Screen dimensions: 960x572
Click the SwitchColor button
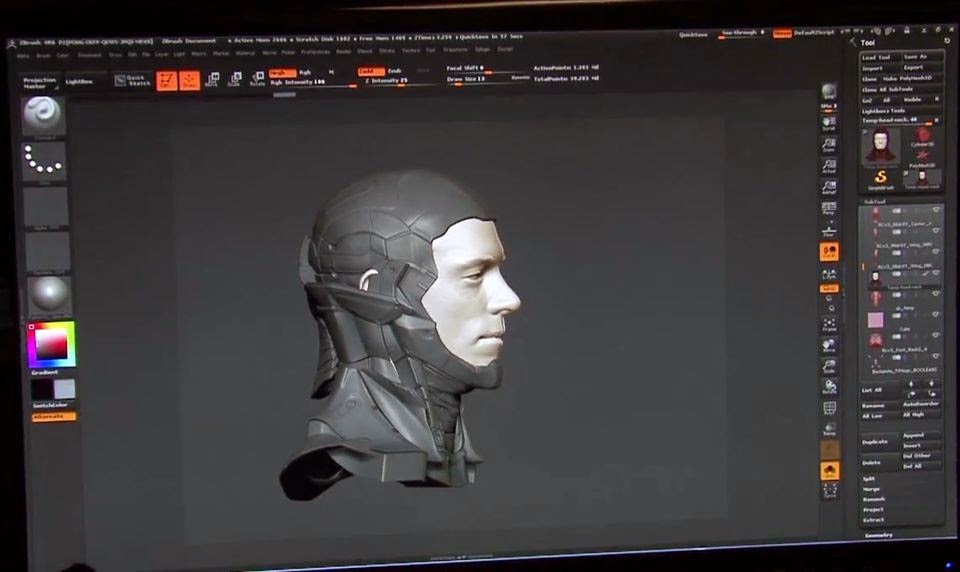pos(50,405)
